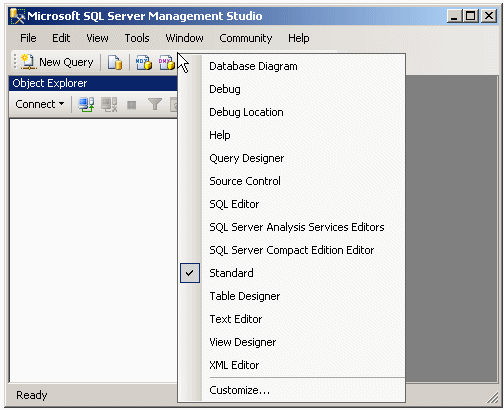Enable the Table Designer toolbar
Viewport: 504px width, 410px height.
click(x=292, y=296)
